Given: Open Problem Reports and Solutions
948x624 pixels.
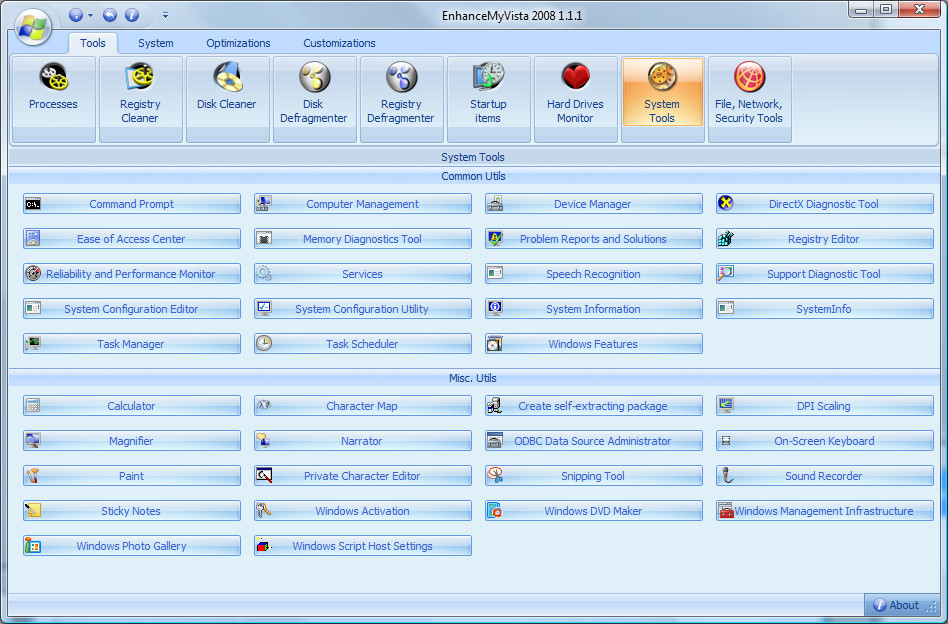Looking at the screenshot, I should [x=594, y=239].
